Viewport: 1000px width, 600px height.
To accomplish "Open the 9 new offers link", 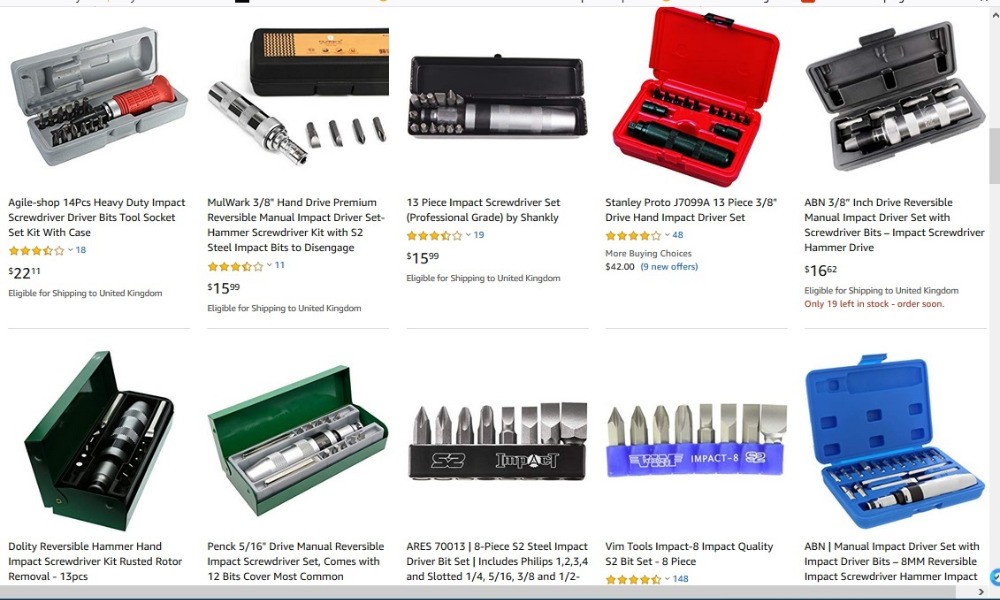I will coord(669,267).
